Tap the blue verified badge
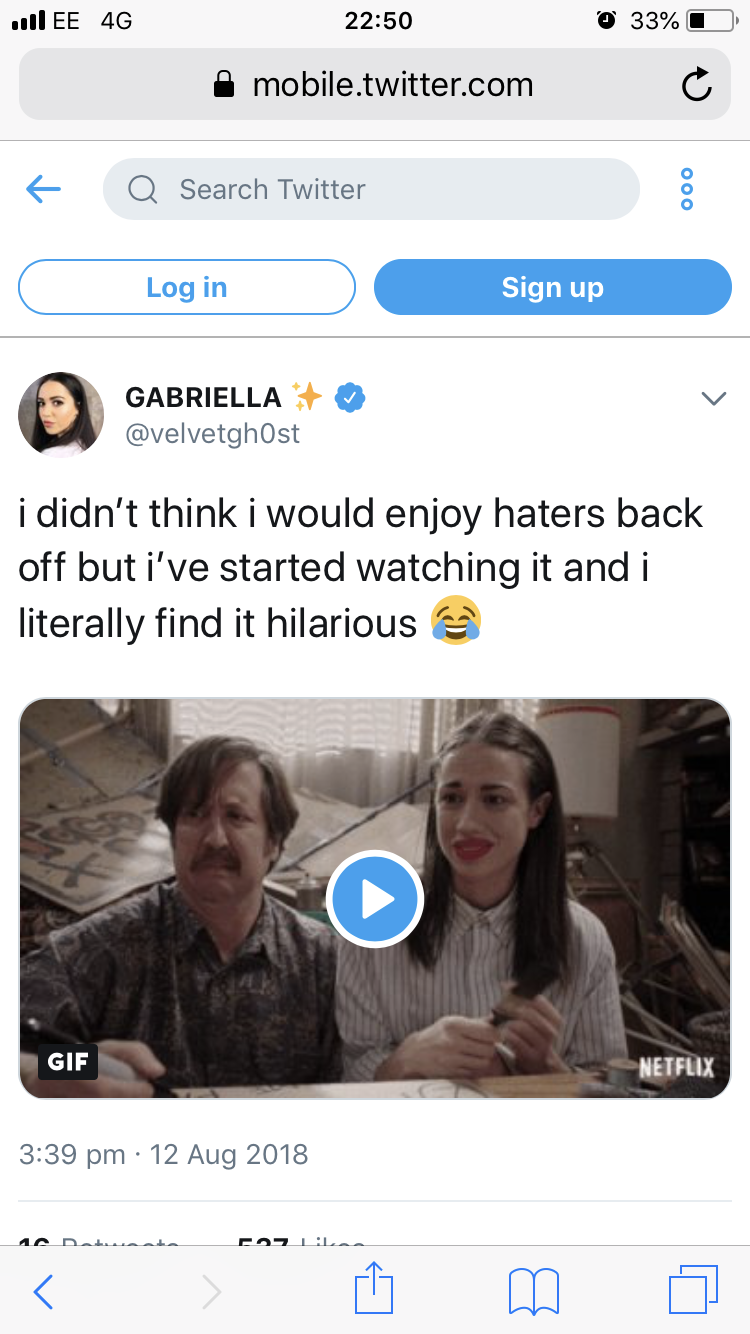This screenshot has height=1334, width=750. point(349,397)
